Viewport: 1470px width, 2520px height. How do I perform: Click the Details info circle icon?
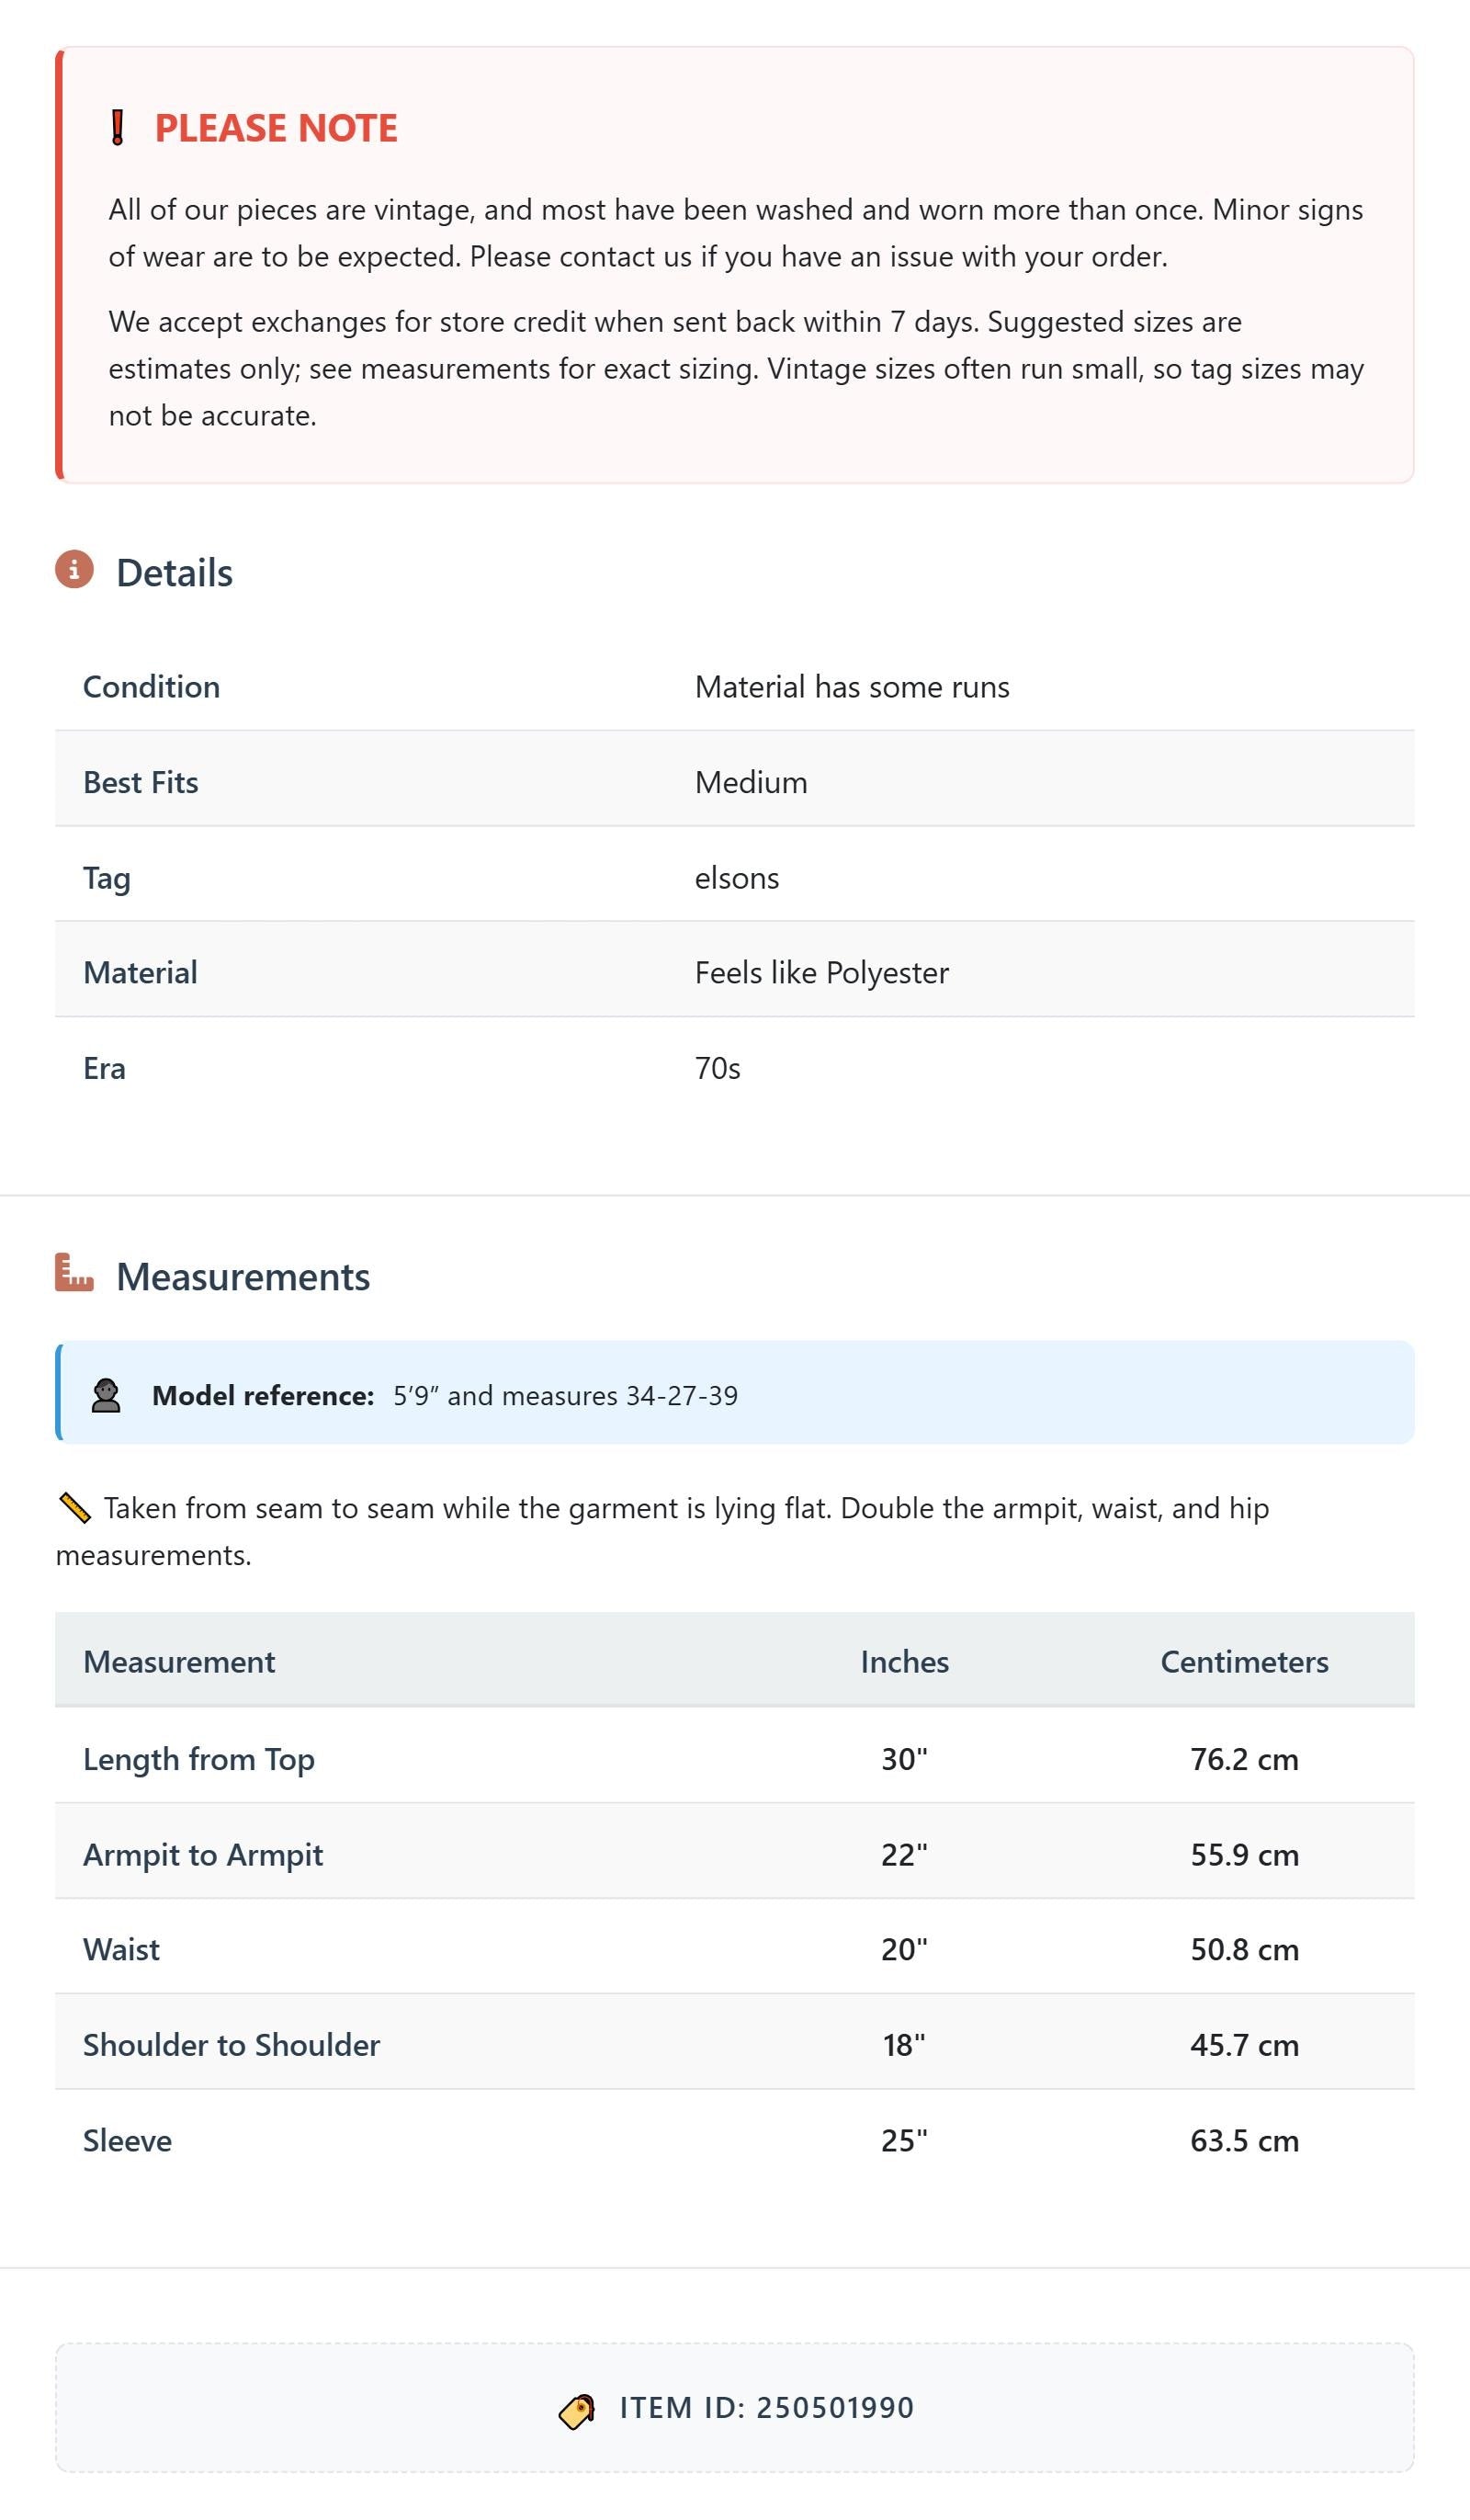pos(74,569)
